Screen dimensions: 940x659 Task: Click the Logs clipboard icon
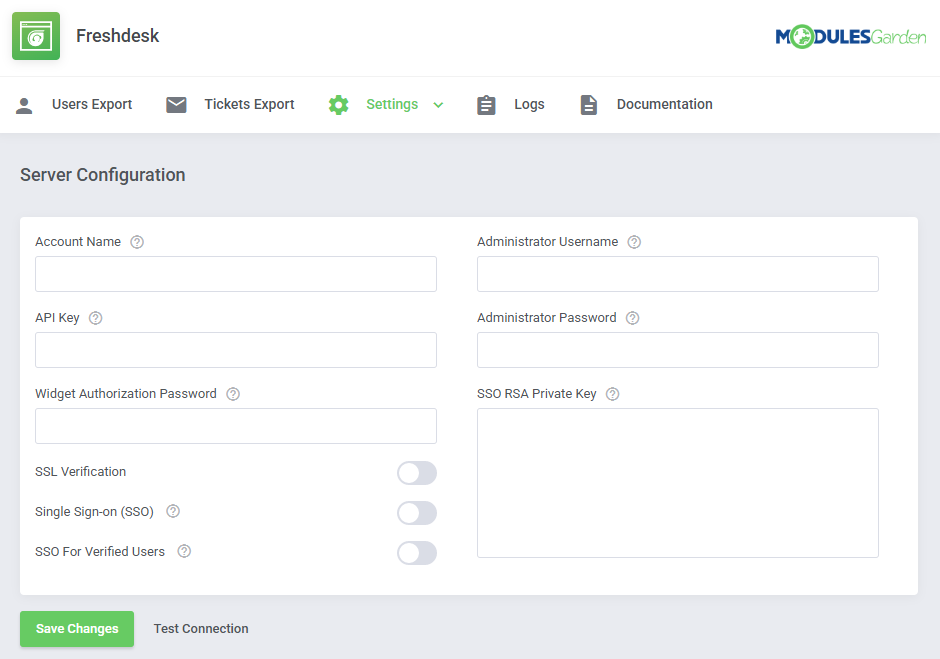pos(486,105)
